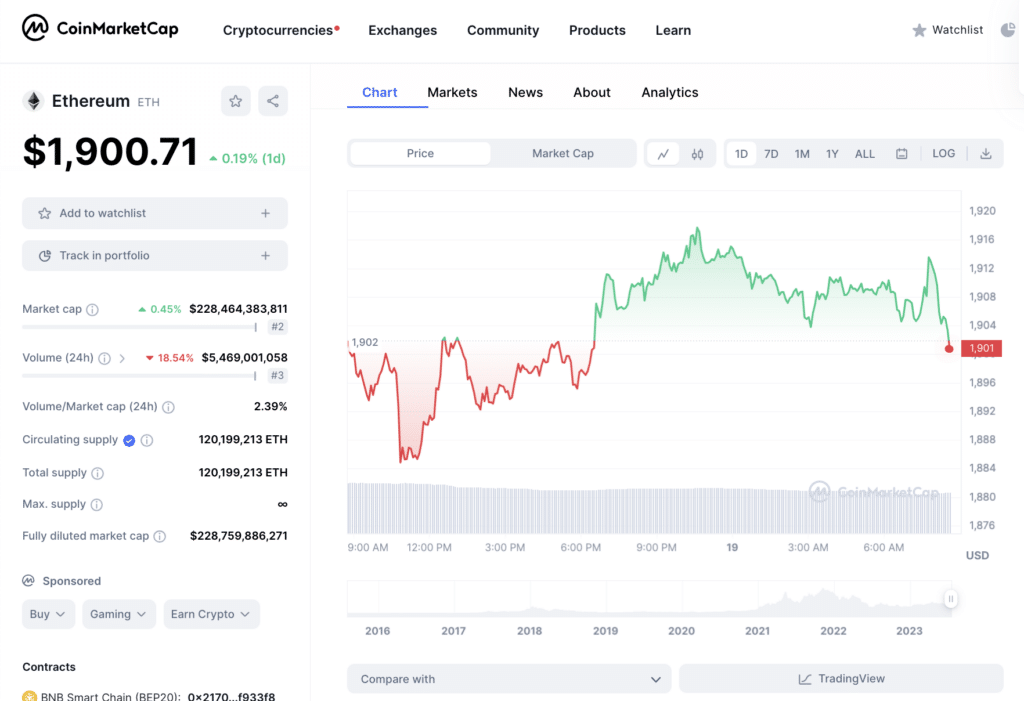Open the Compare with dropdown
Screen dimensions: 1024x701
tap(509, 679)
